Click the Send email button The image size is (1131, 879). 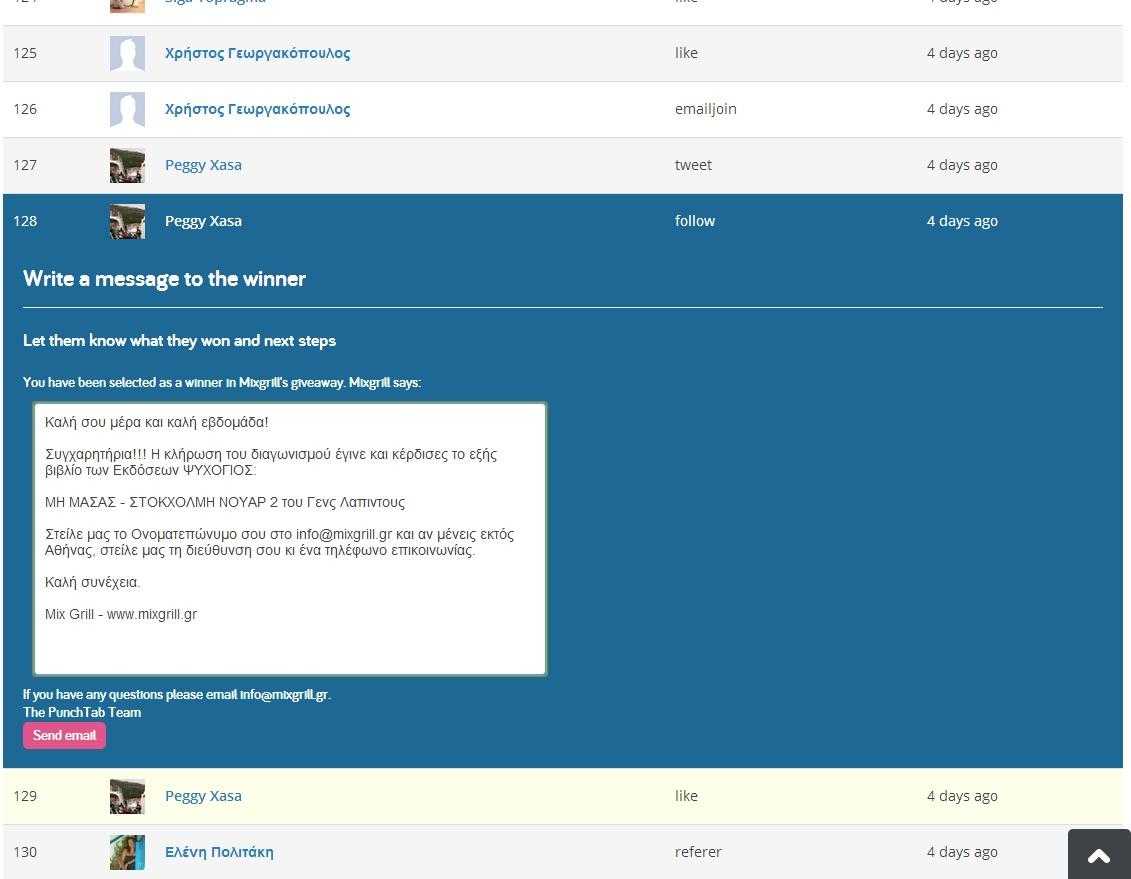(x=64, y=736)
